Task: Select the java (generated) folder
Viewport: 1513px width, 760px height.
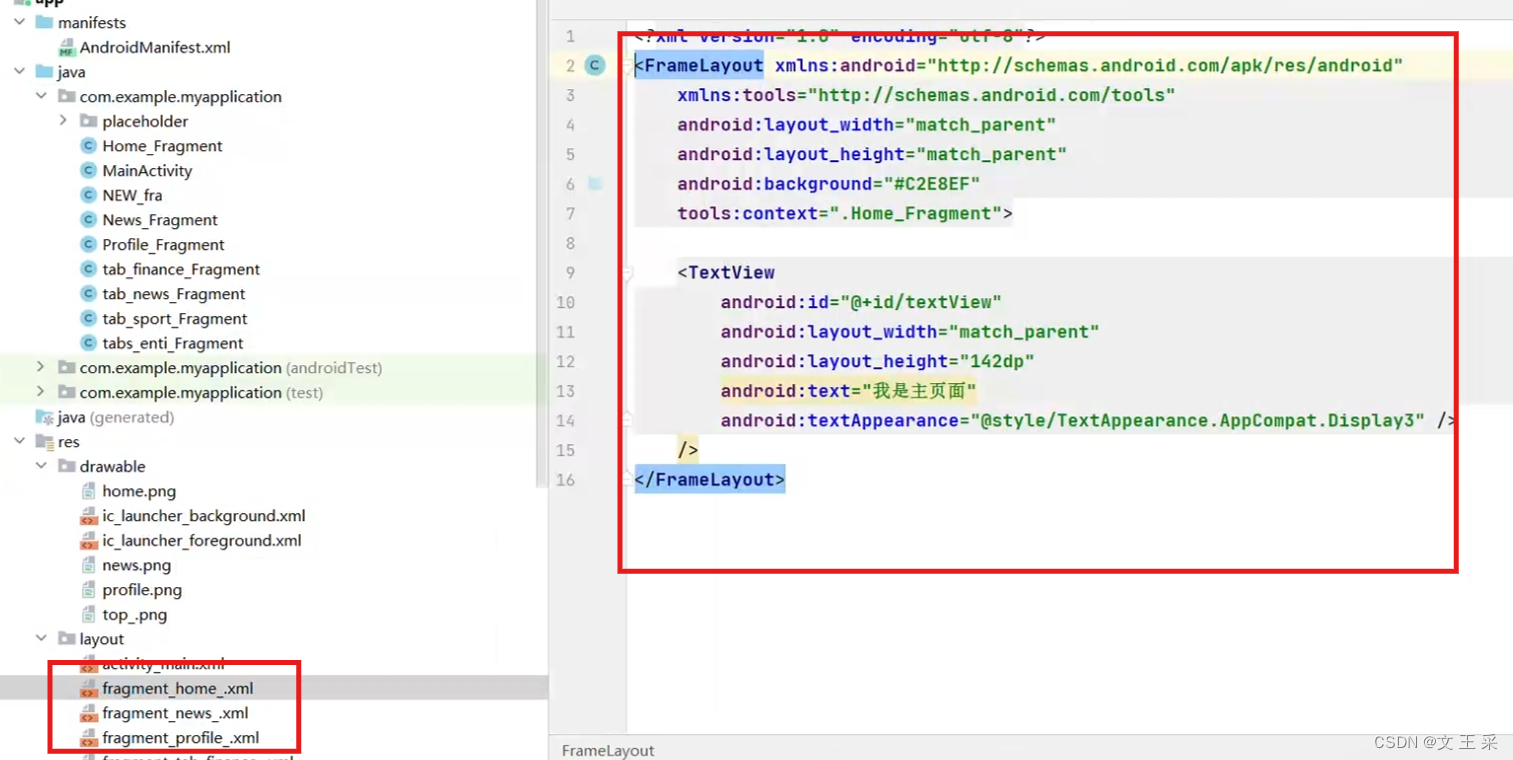Action: point(116,417)
